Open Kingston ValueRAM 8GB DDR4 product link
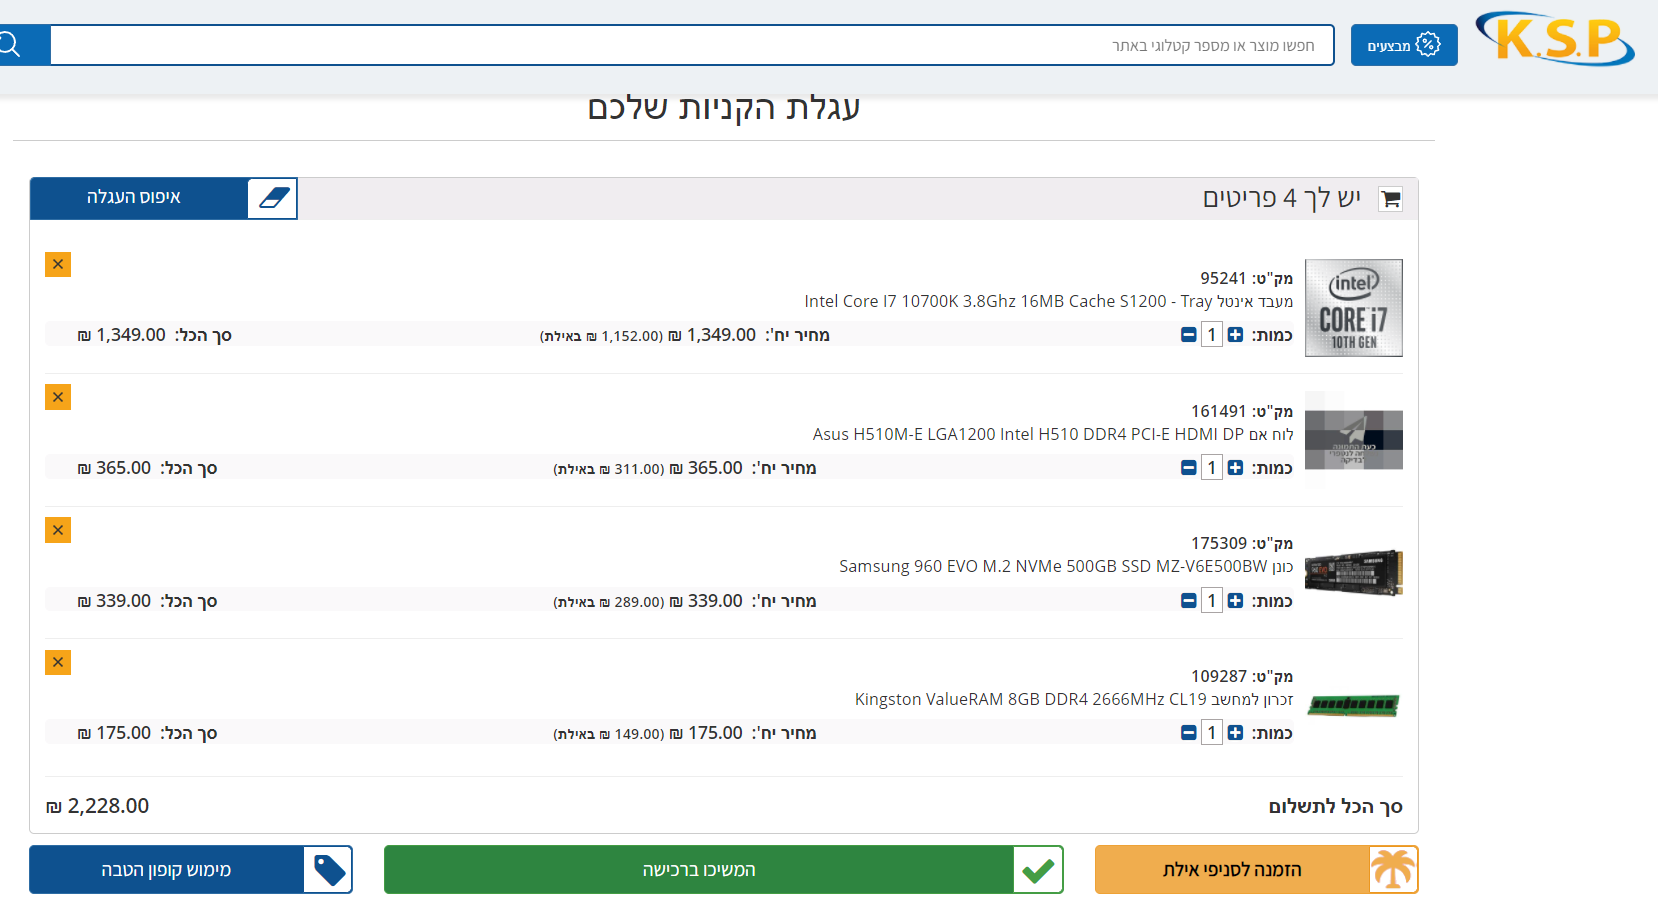1658x904 pixels. 1074,699
